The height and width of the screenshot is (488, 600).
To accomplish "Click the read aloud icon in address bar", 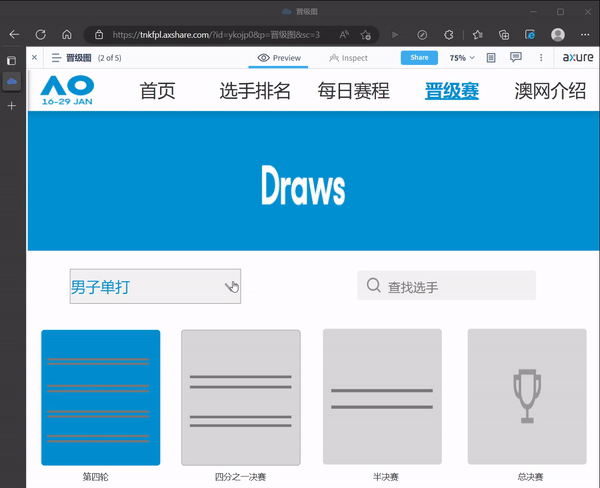I will (344, 35).
